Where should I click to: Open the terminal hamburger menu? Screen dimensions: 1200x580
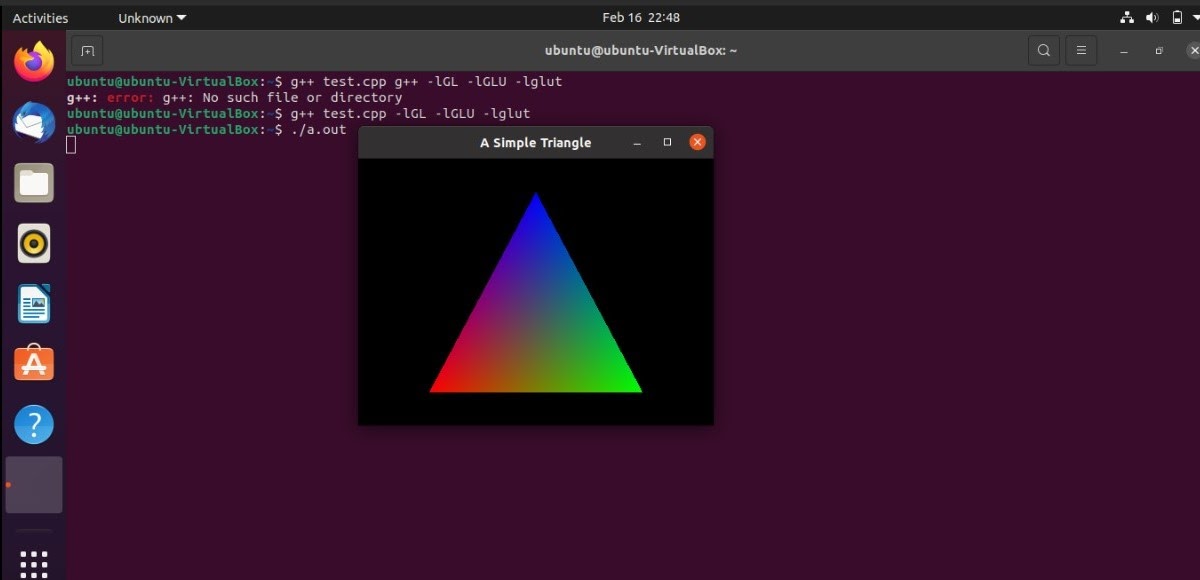coord(1081,50)
